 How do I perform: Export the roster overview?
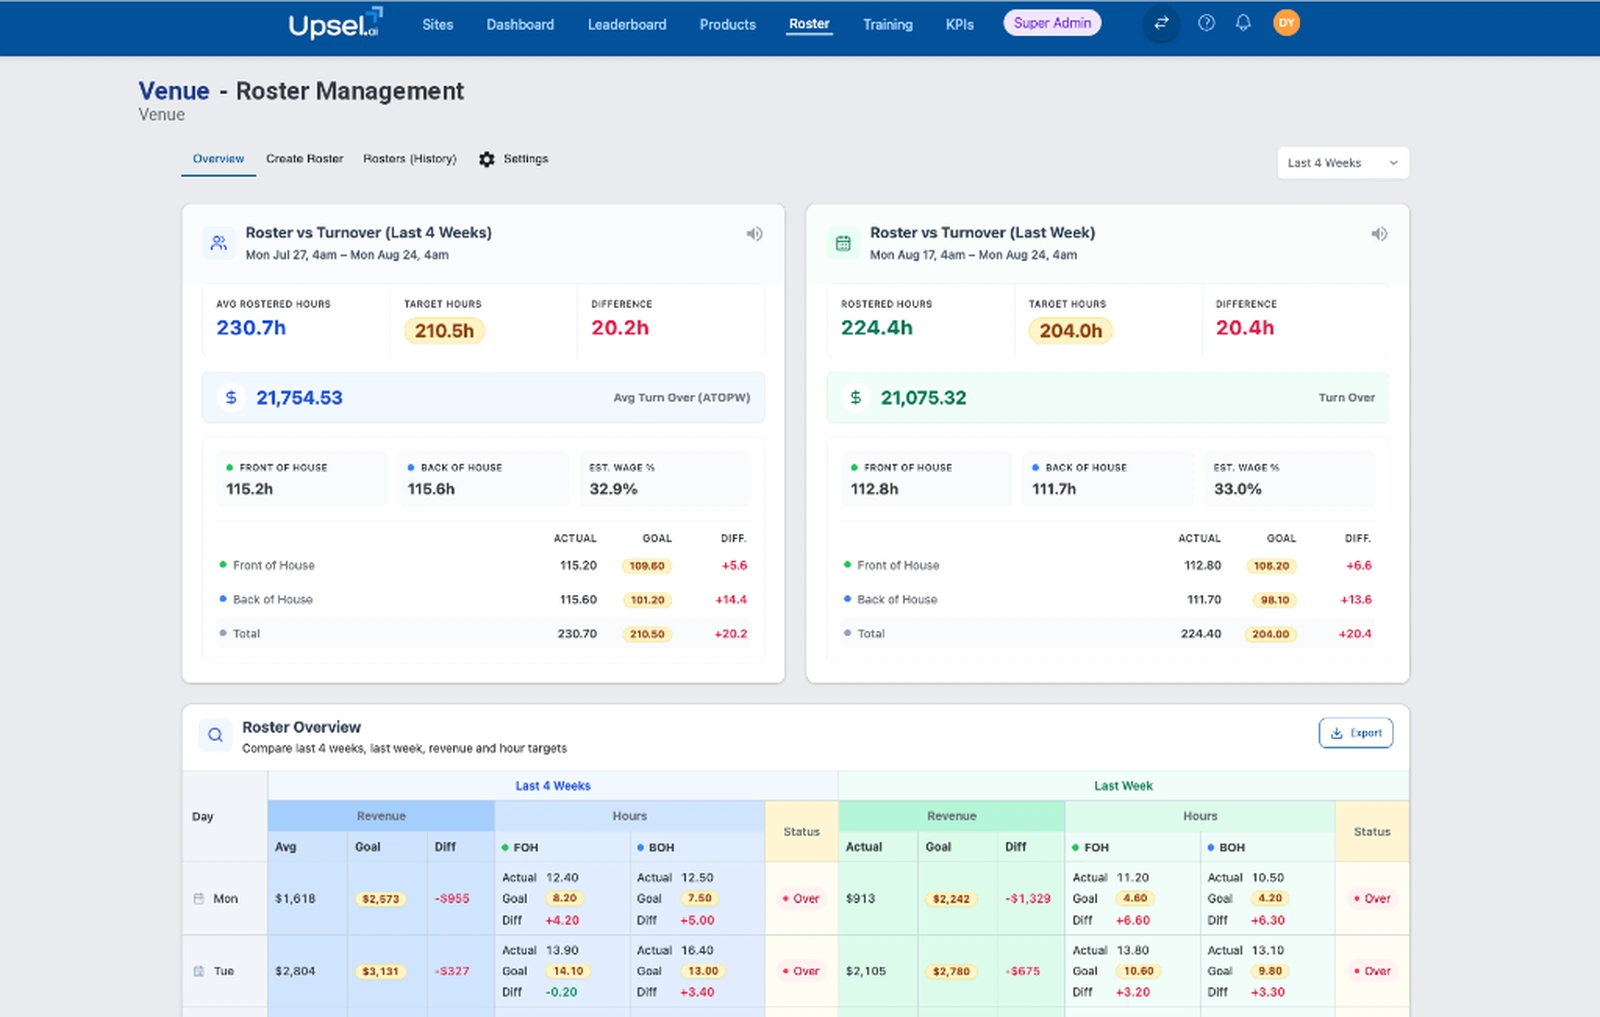[1356, 733]
